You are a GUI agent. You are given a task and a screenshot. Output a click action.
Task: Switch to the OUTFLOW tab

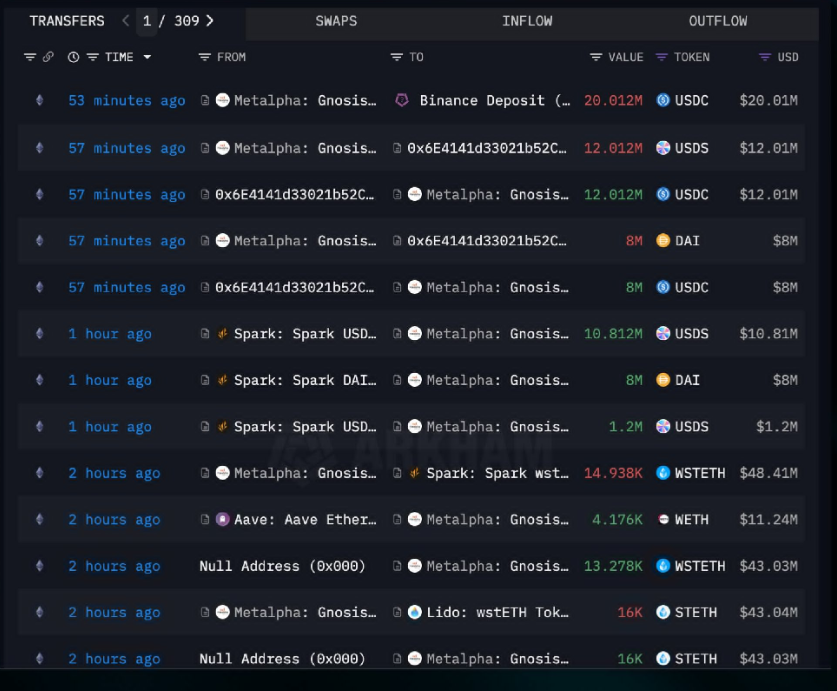[718, 21]
